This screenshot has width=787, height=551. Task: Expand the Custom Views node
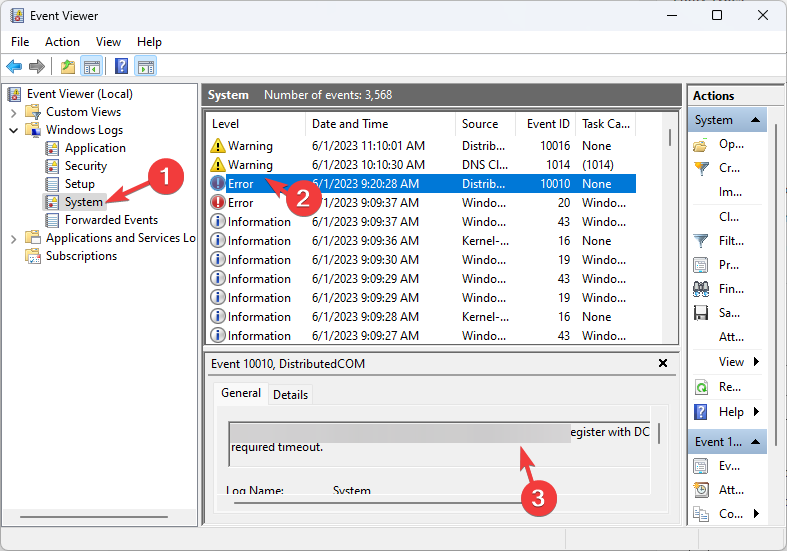pos(14,112)
